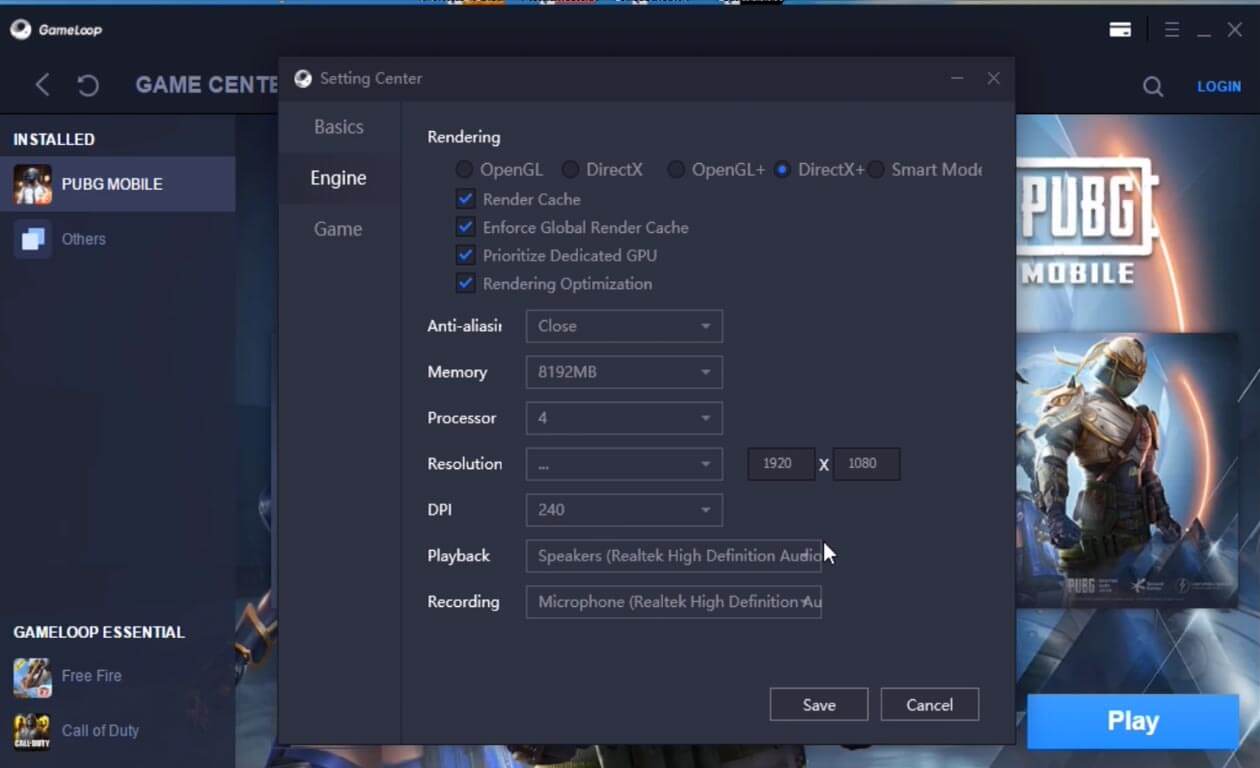
Task: Click the blue Play button
Action: [1133, 722]
